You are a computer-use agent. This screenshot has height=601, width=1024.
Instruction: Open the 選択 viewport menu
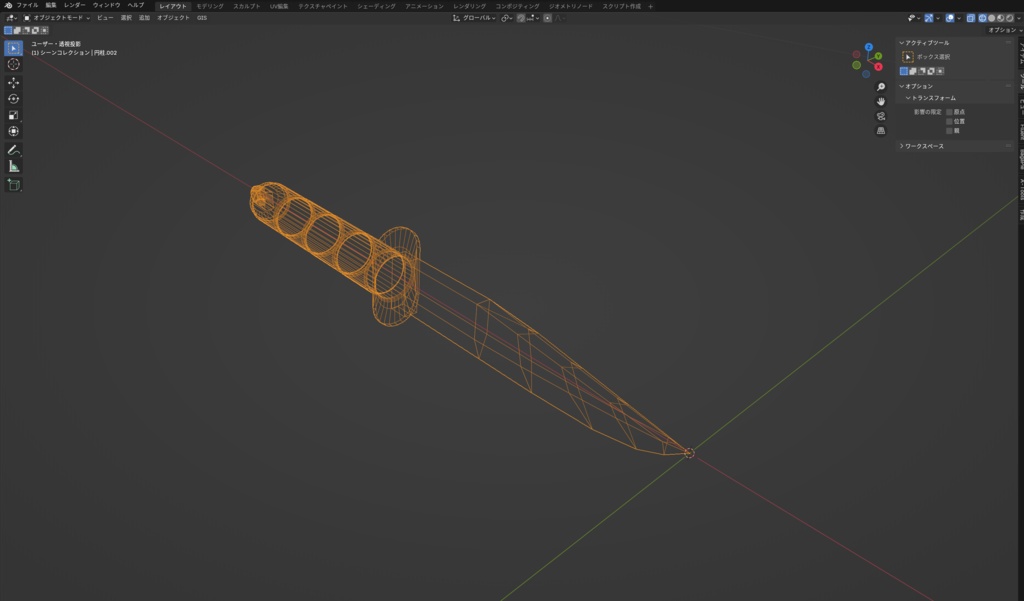(x=126, y=18)
